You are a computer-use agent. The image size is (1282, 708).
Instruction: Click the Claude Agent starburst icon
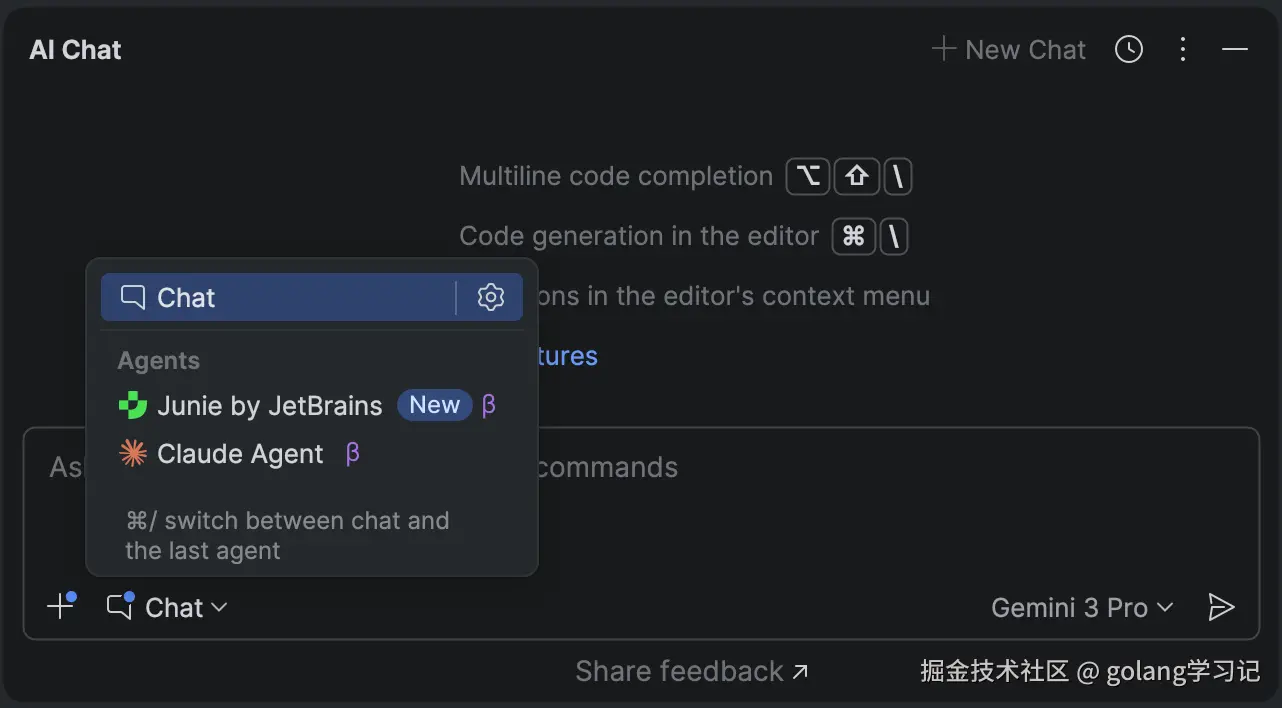[132, 454]
